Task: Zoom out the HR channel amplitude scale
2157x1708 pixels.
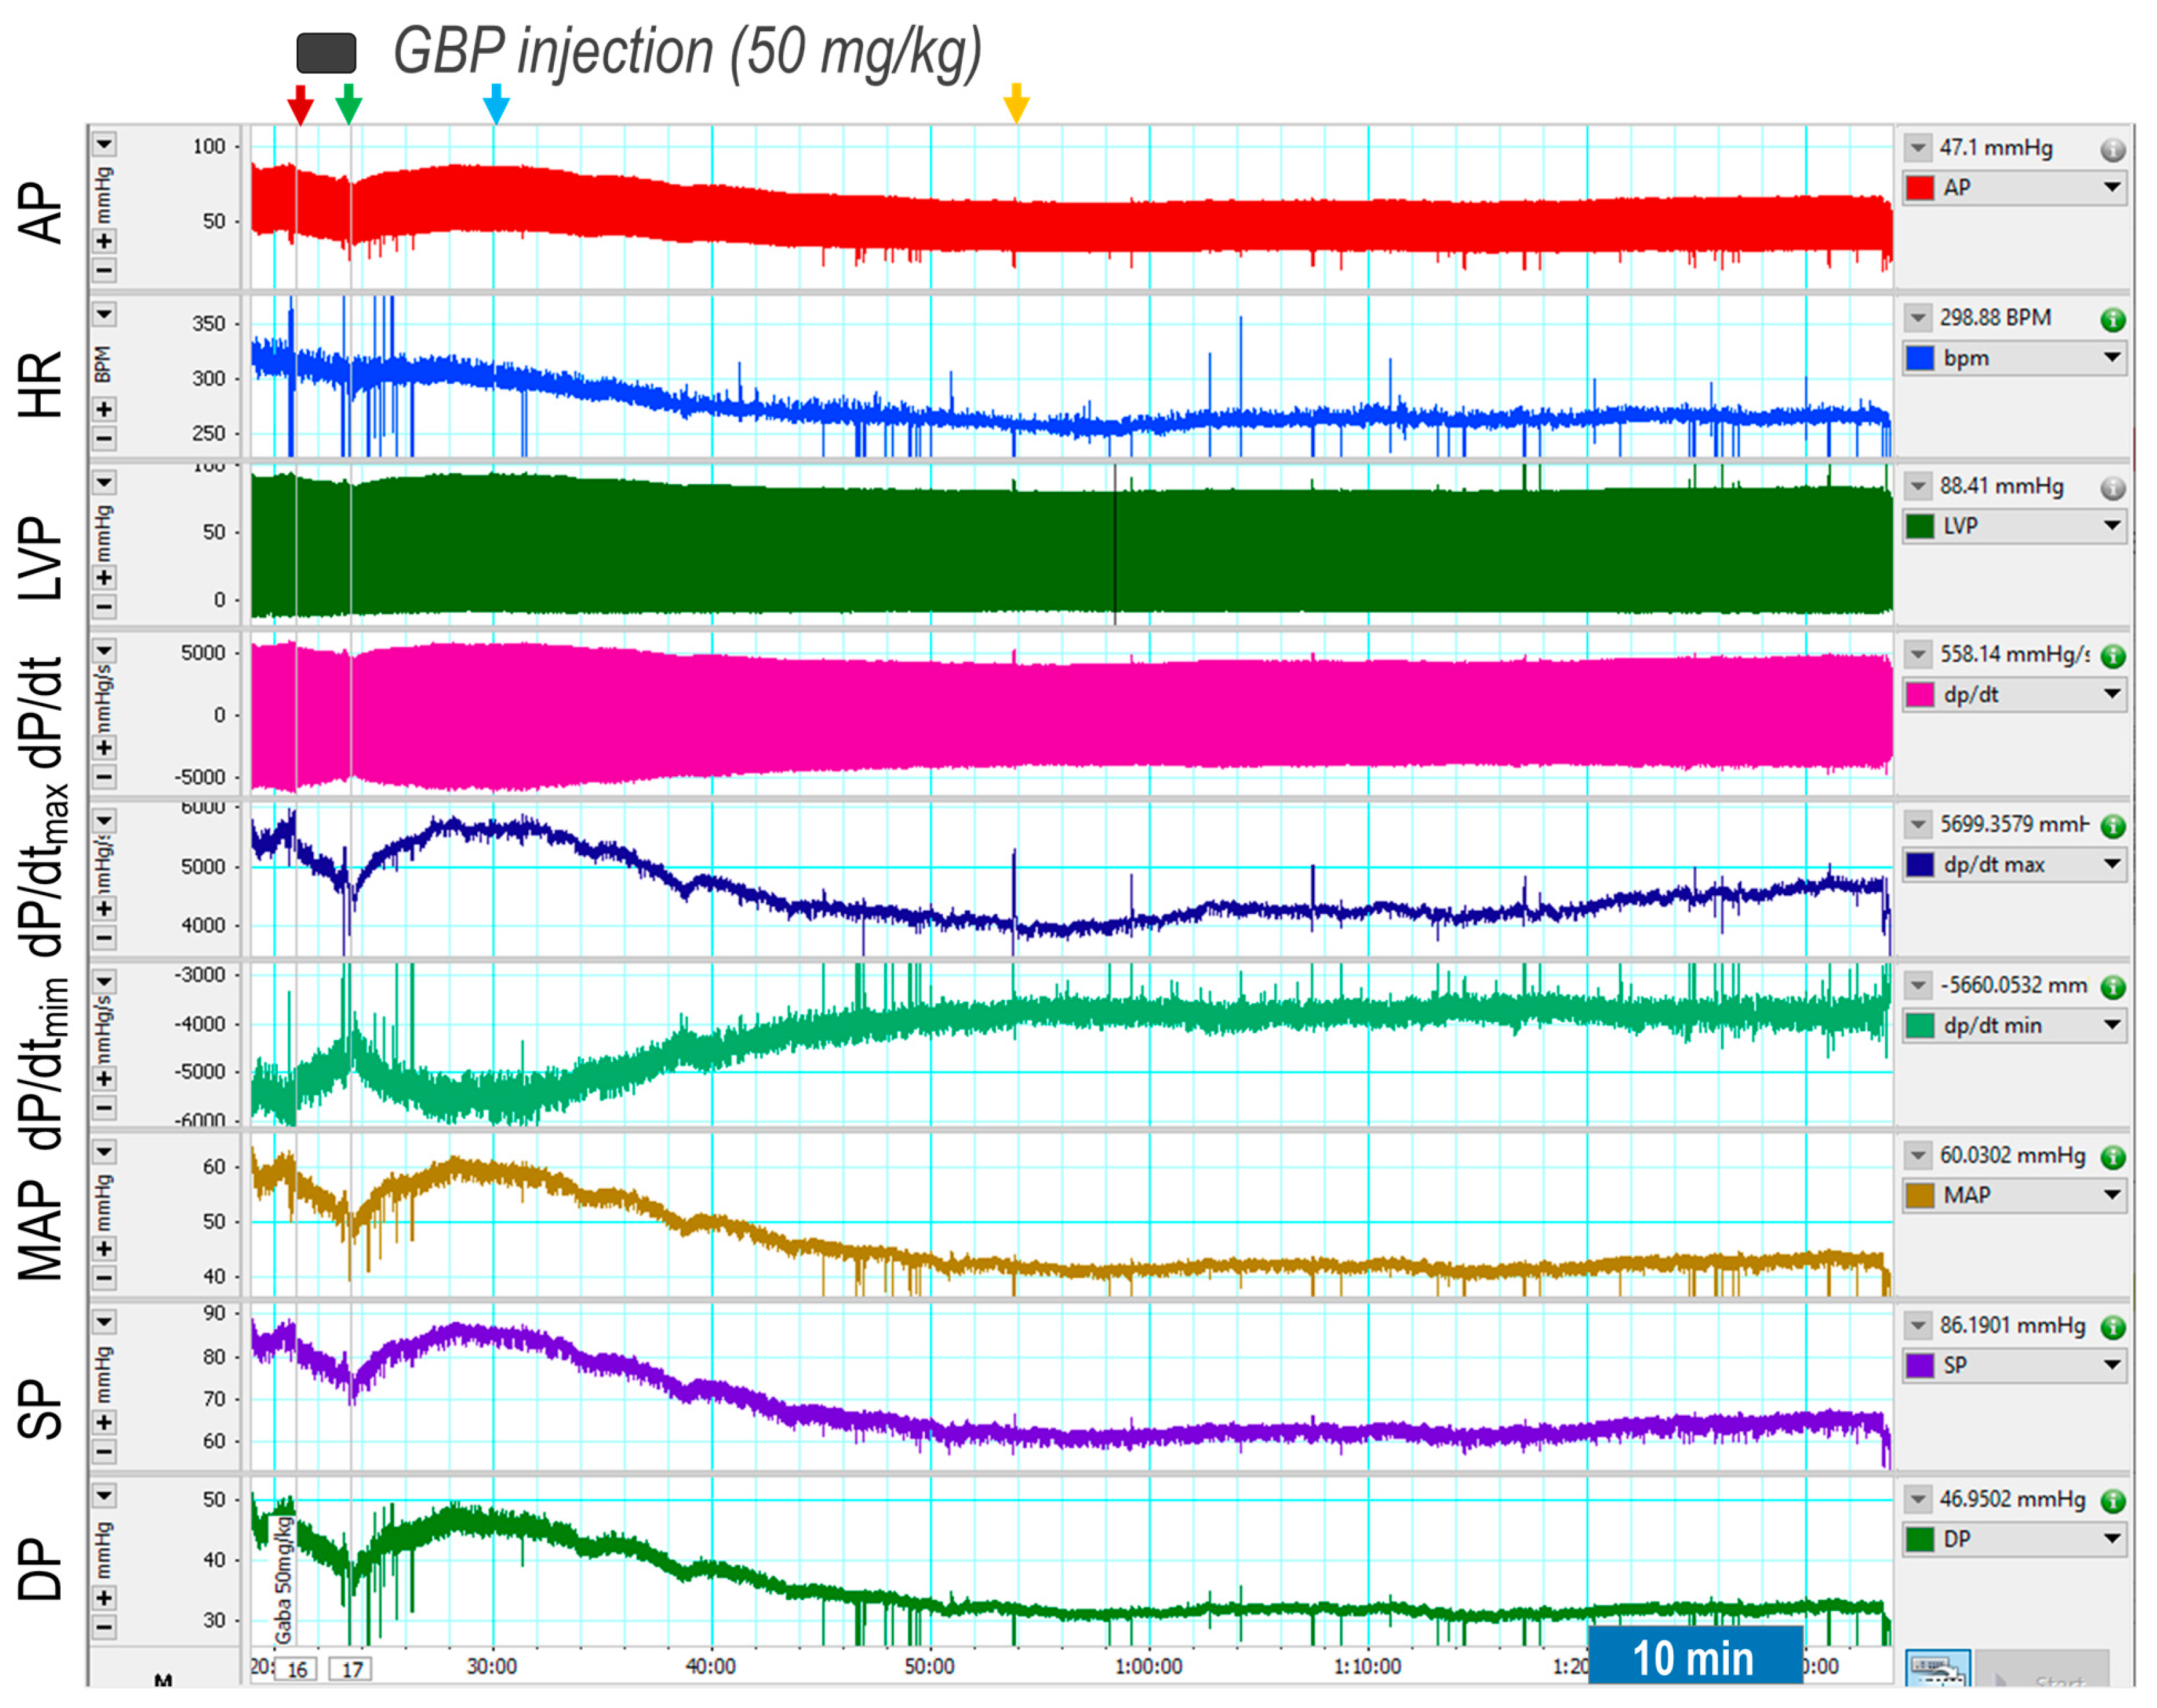Action: point(104,438)
